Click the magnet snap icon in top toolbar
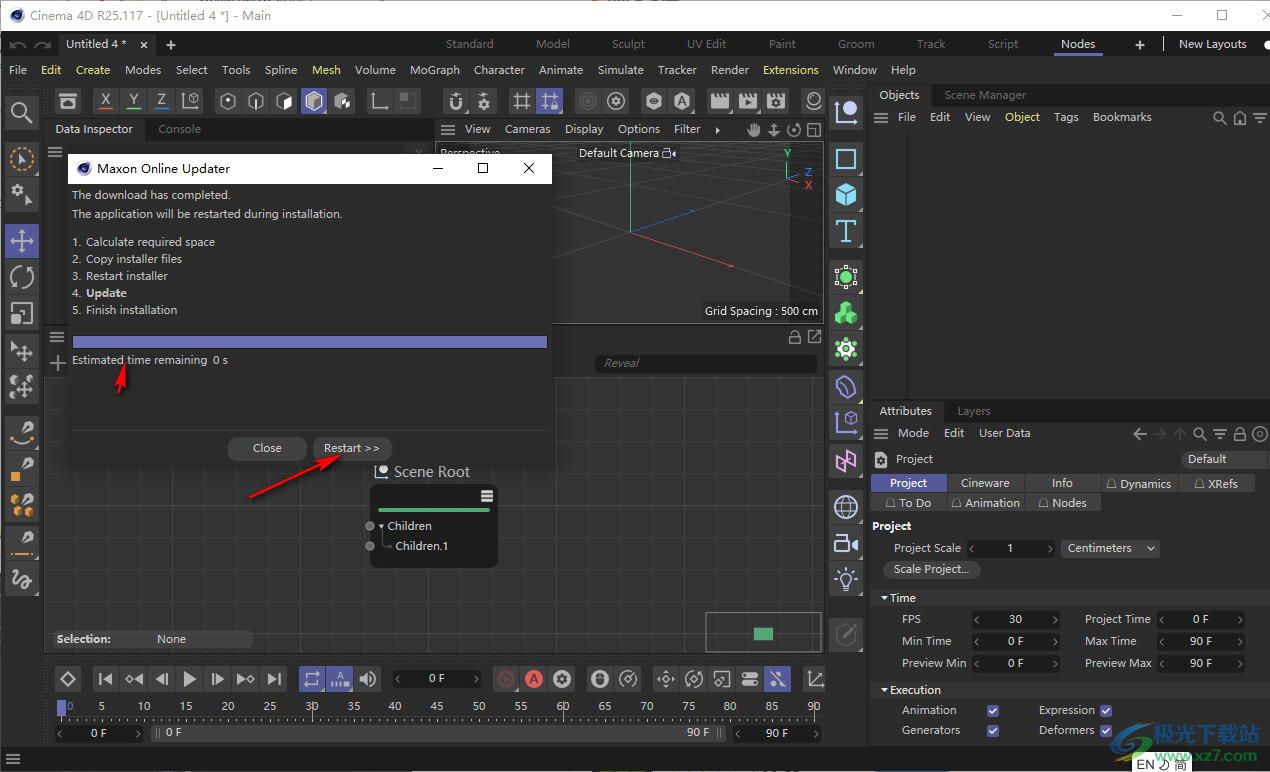 pos(456,101)
